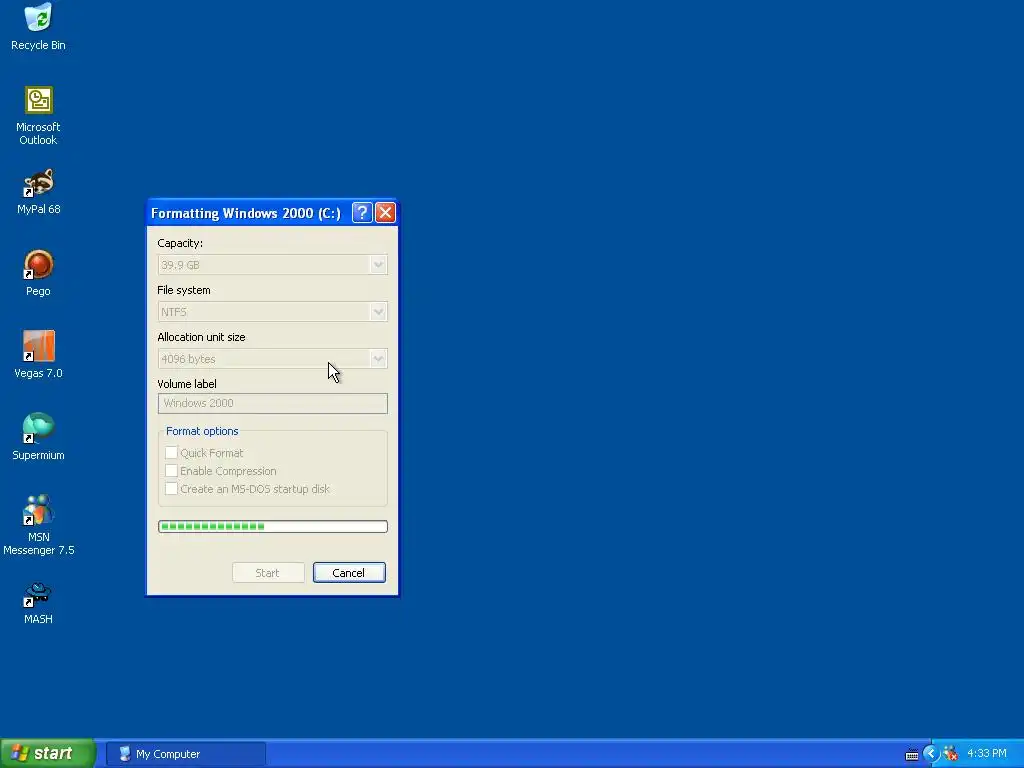
Task: Toggle the Quick Format checkbox
Action: pos(171,453)
